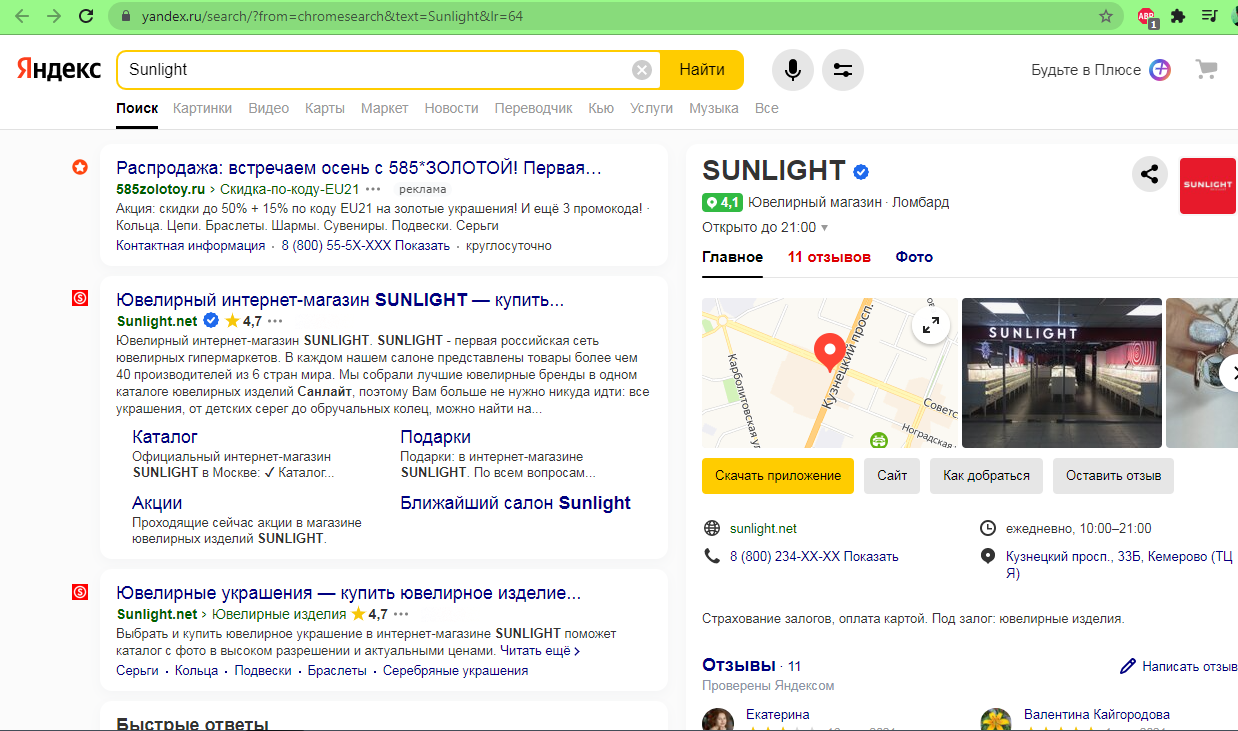Reload the page with the refresh icon
This screenshot has height=731, width=1238.
point(86,16)
